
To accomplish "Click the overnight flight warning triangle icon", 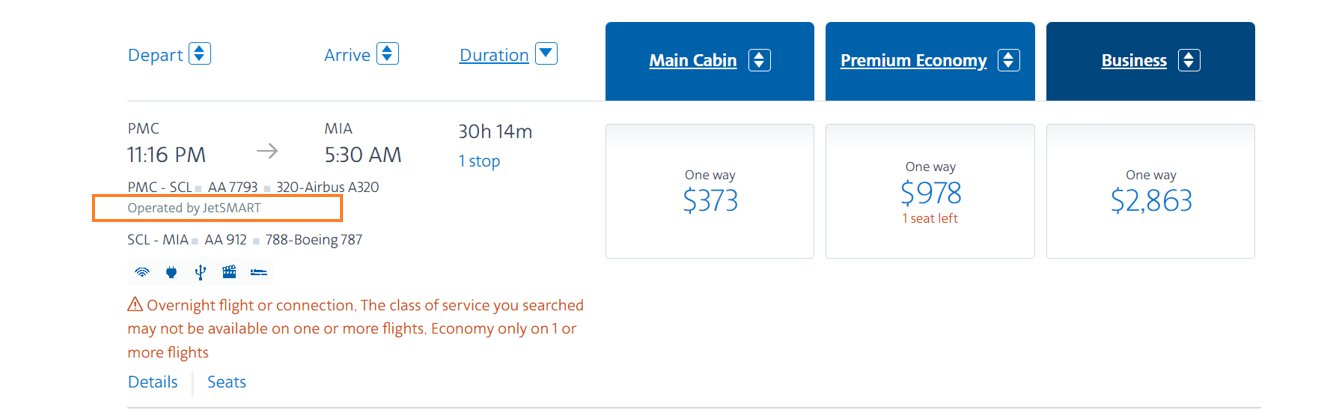I will coord(135,305).
